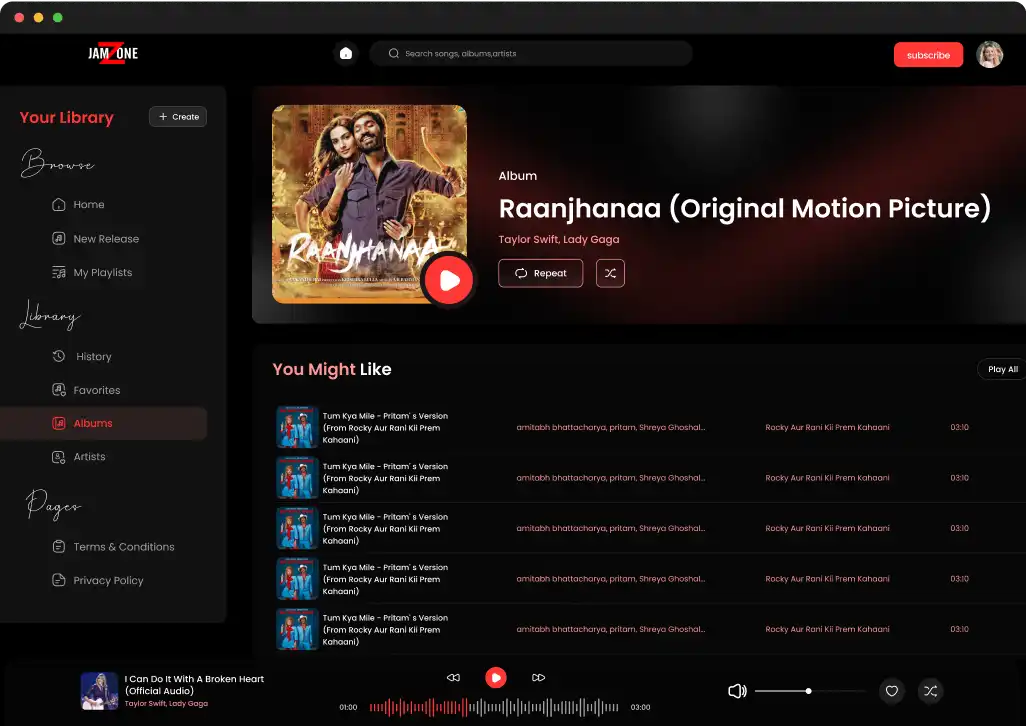
Task: Click I Can Do It With A Broken Heart title
Action: [x=194, y=685]
